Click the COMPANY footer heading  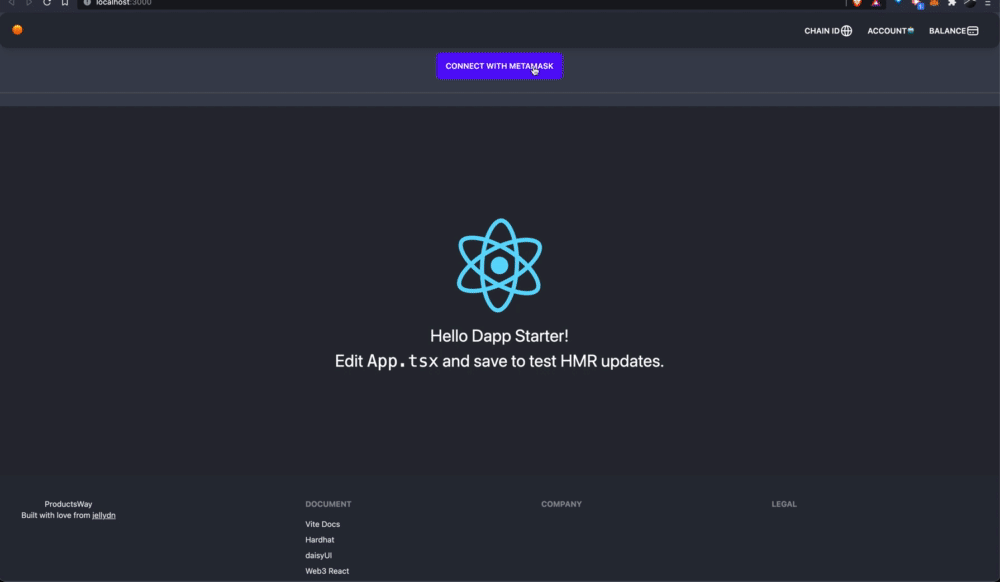point(561,504)
